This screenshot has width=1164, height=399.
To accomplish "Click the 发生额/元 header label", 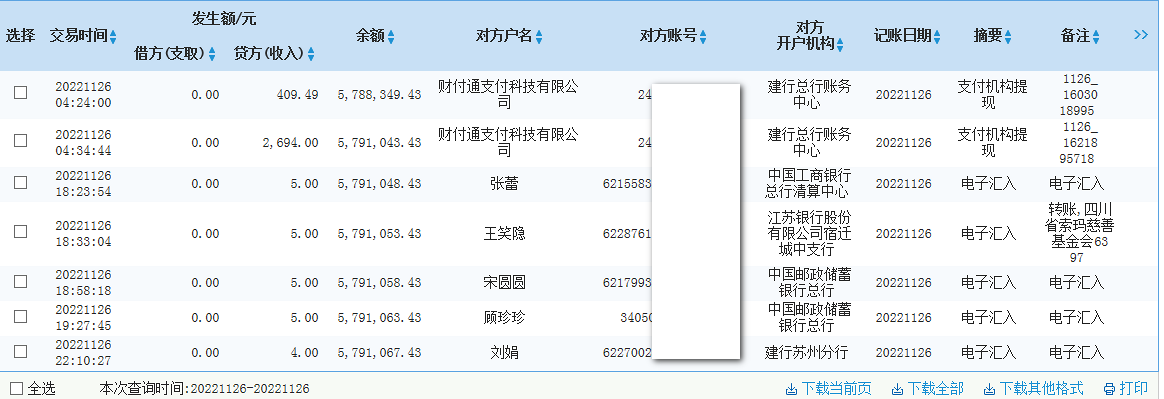I will tap(224, 19).
